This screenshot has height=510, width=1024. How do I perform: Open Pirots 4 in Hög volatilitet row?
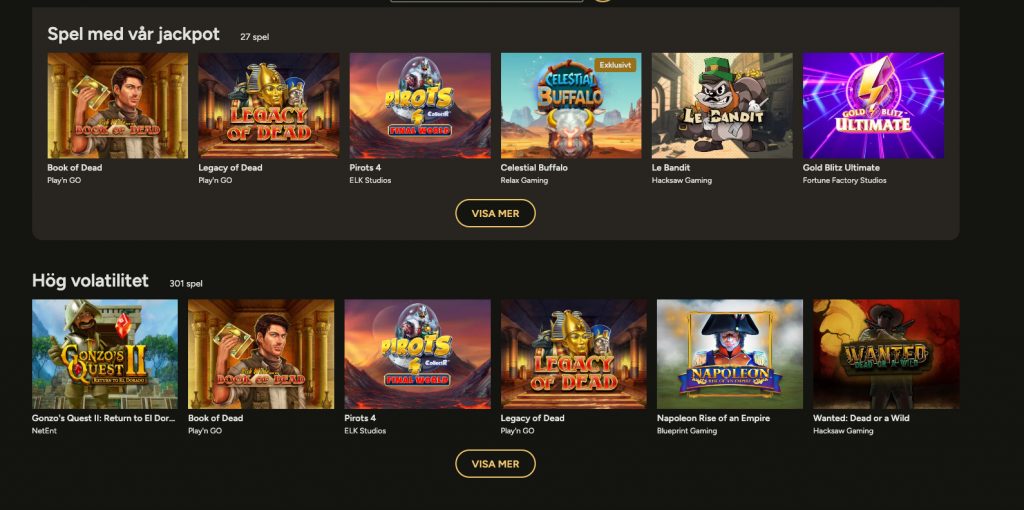click(x=417, y=354)
